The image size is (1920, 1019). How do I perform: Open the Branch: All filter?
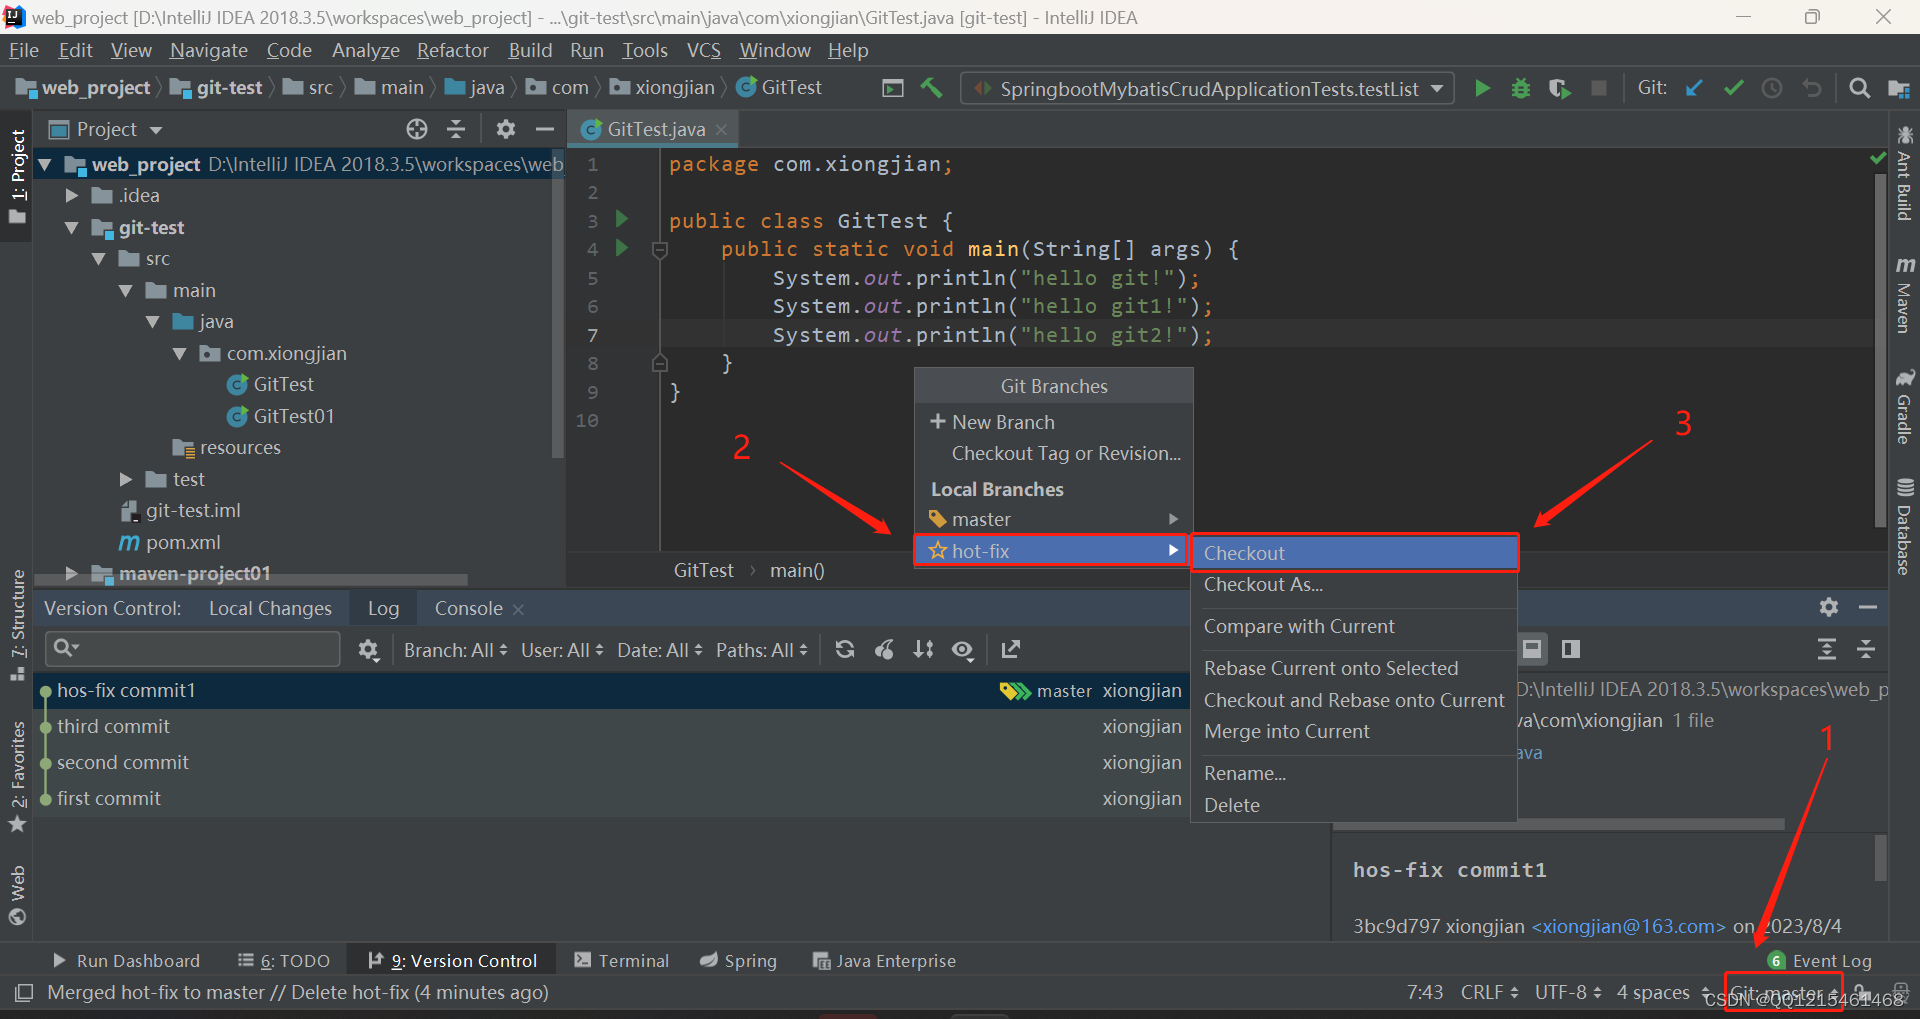(456, 650)
